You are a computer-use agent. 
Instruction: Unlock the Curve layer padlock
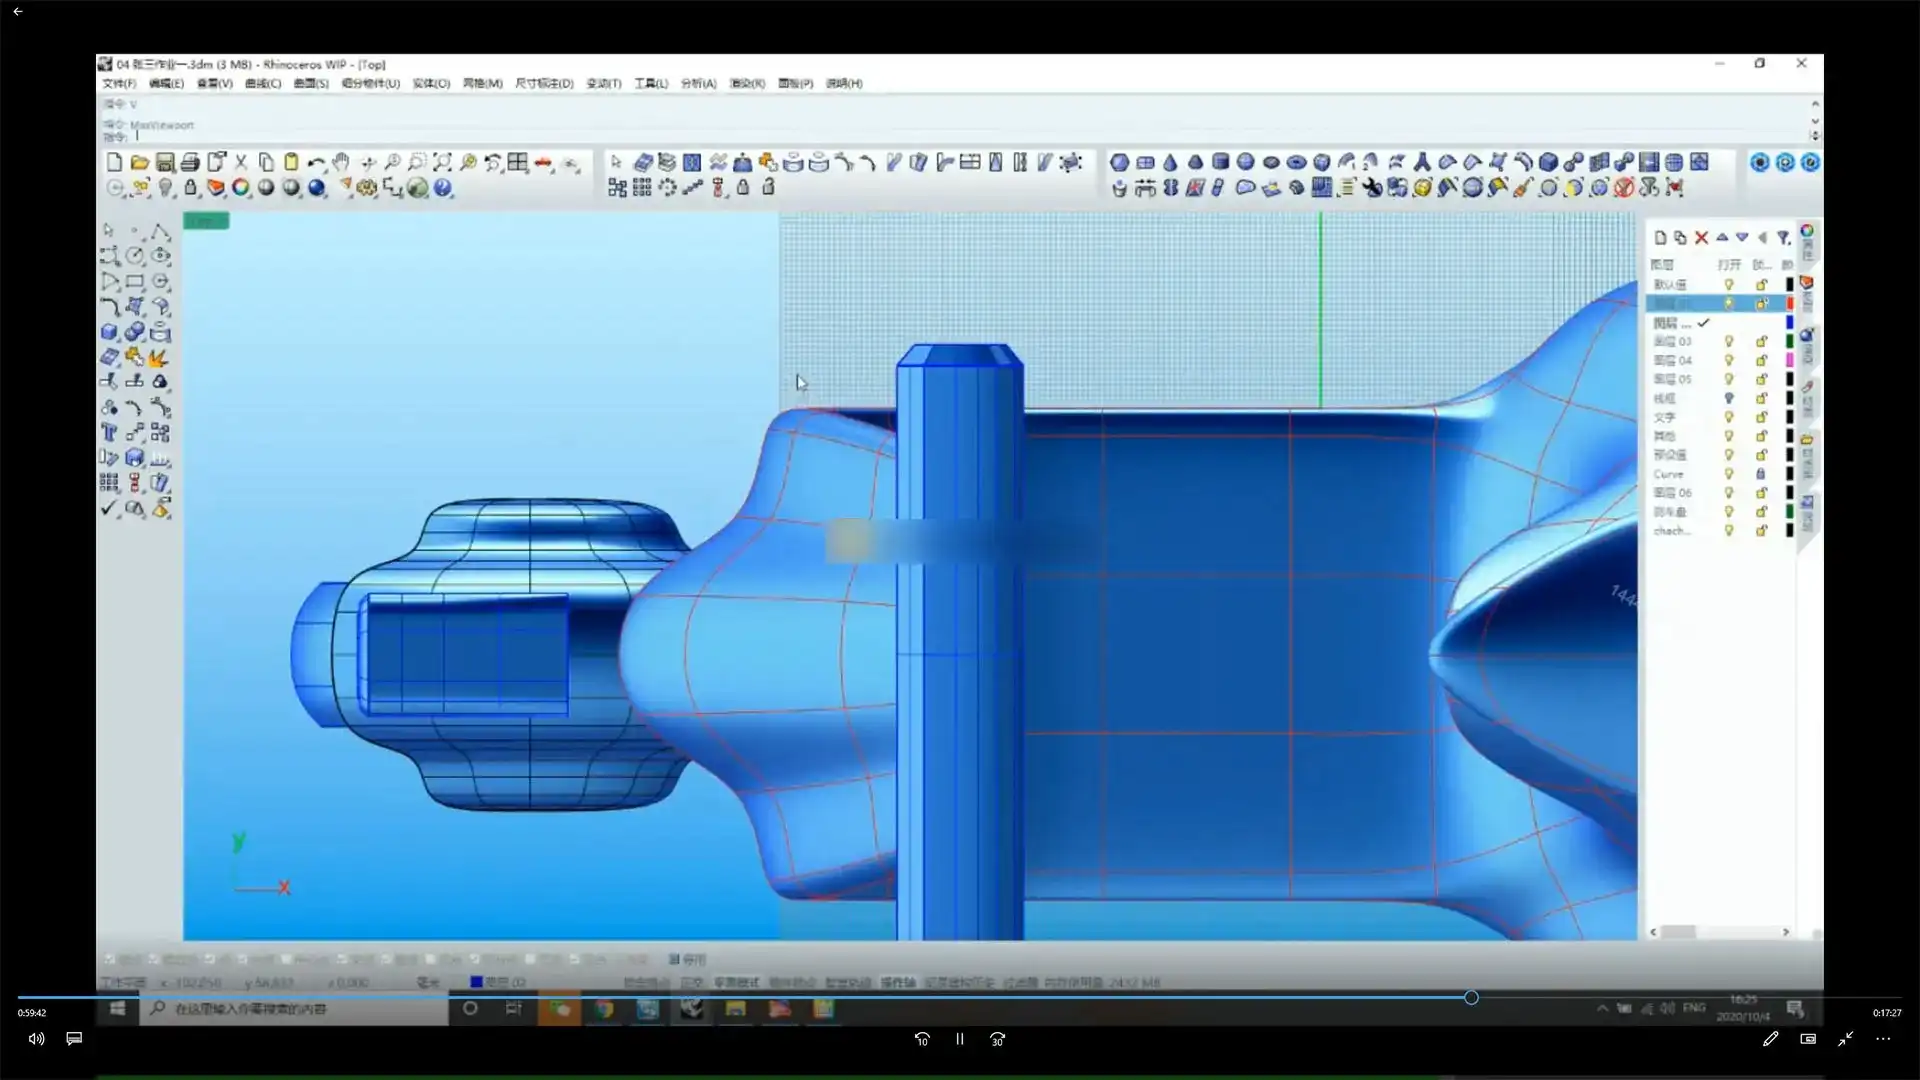(1761, 474)
